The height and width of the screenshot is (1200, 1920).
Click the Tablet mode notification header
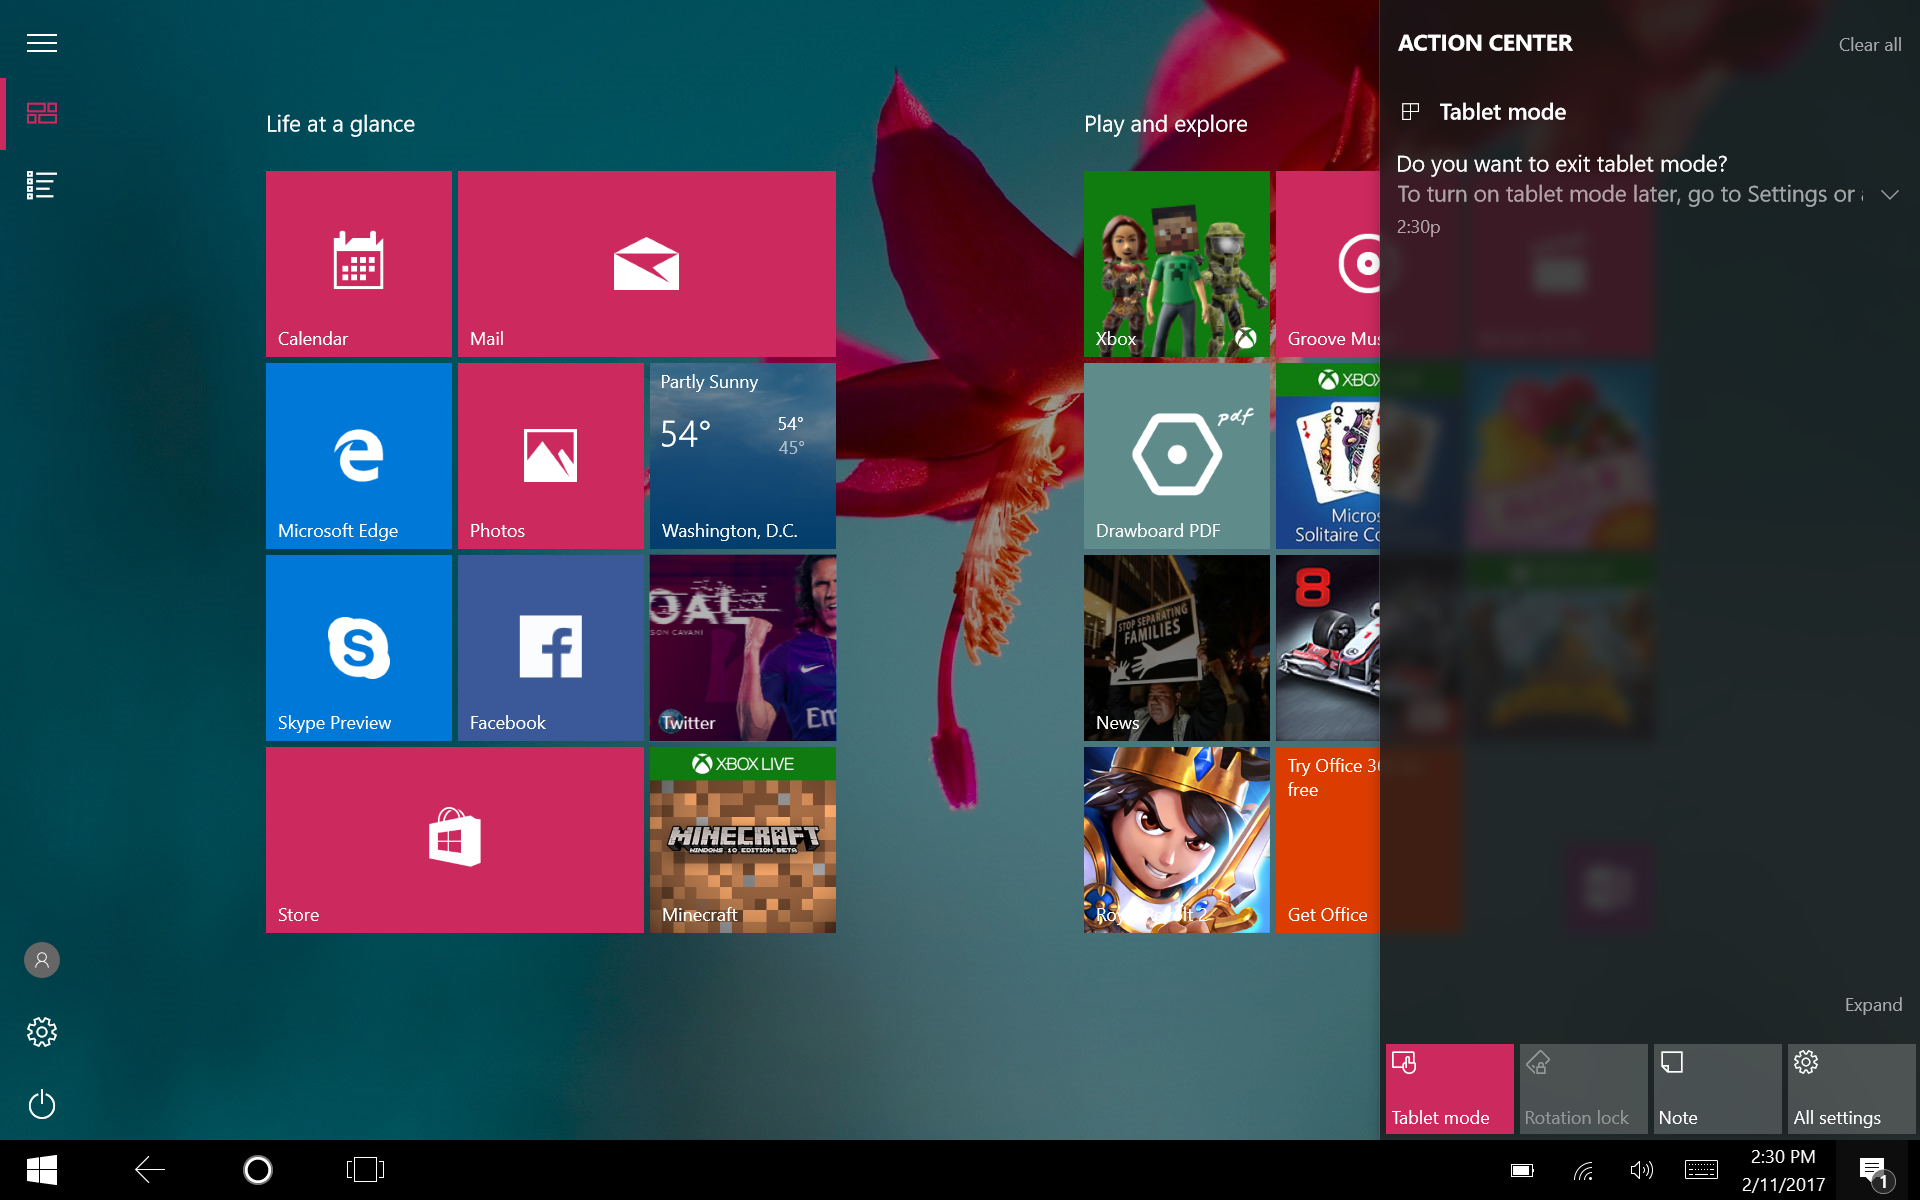tap(1484, 112)
